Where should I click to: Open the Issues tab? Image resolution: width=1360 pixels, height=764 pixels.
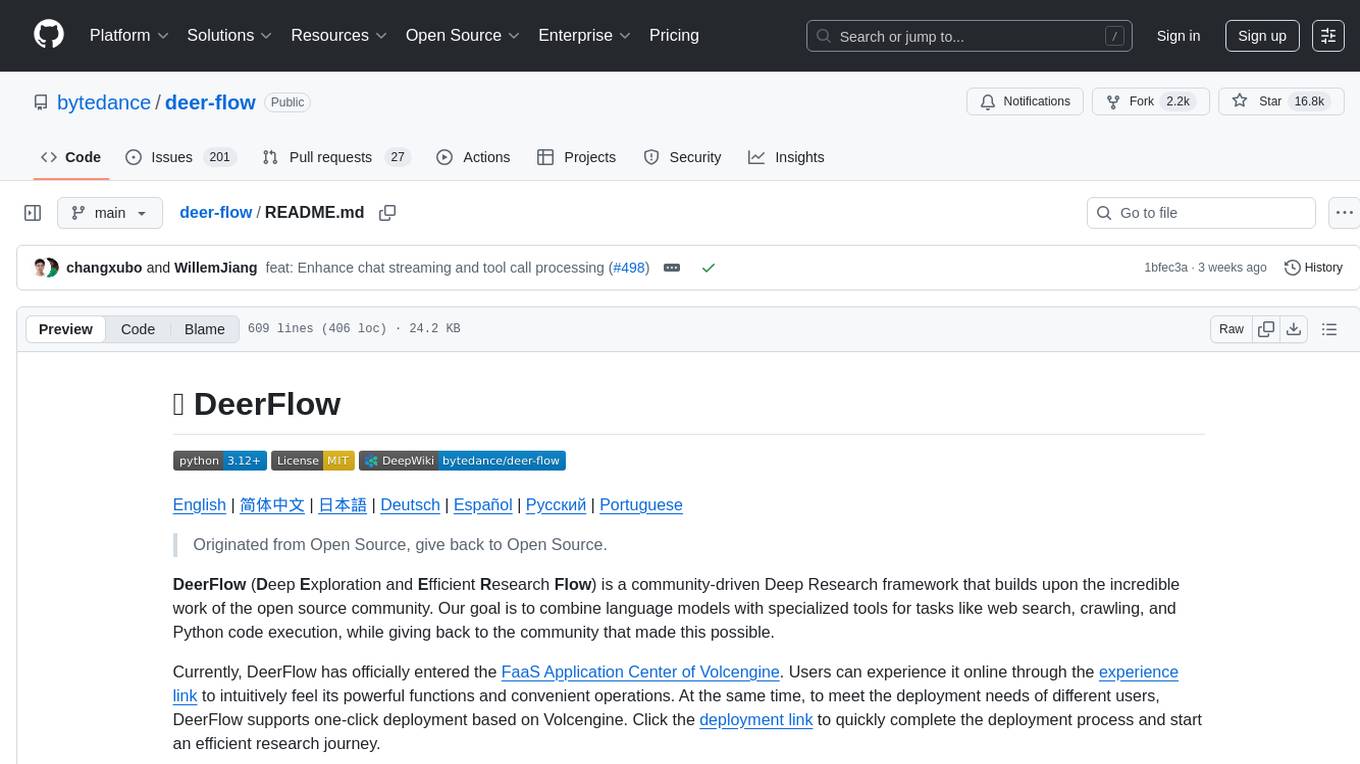[180, 157]
